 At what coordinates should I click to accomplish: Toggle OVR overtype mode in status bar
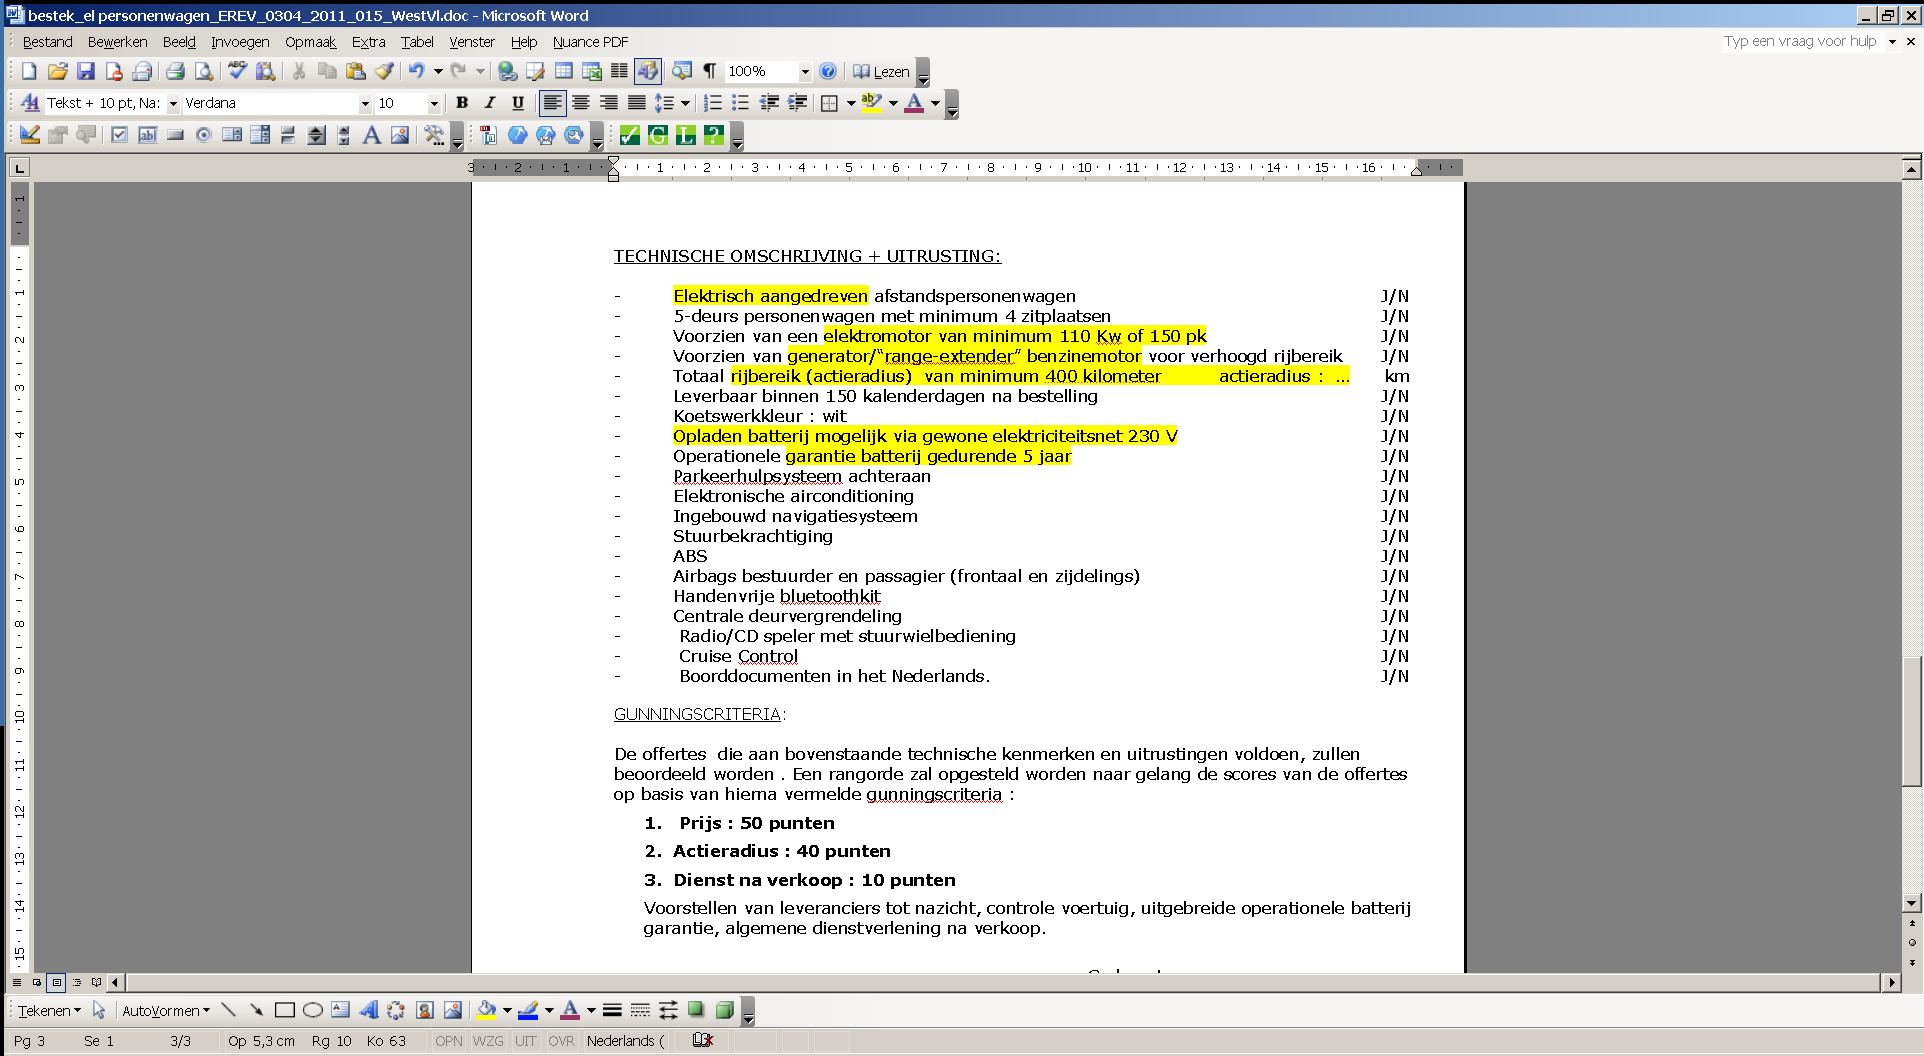(x=562, y=1041)
